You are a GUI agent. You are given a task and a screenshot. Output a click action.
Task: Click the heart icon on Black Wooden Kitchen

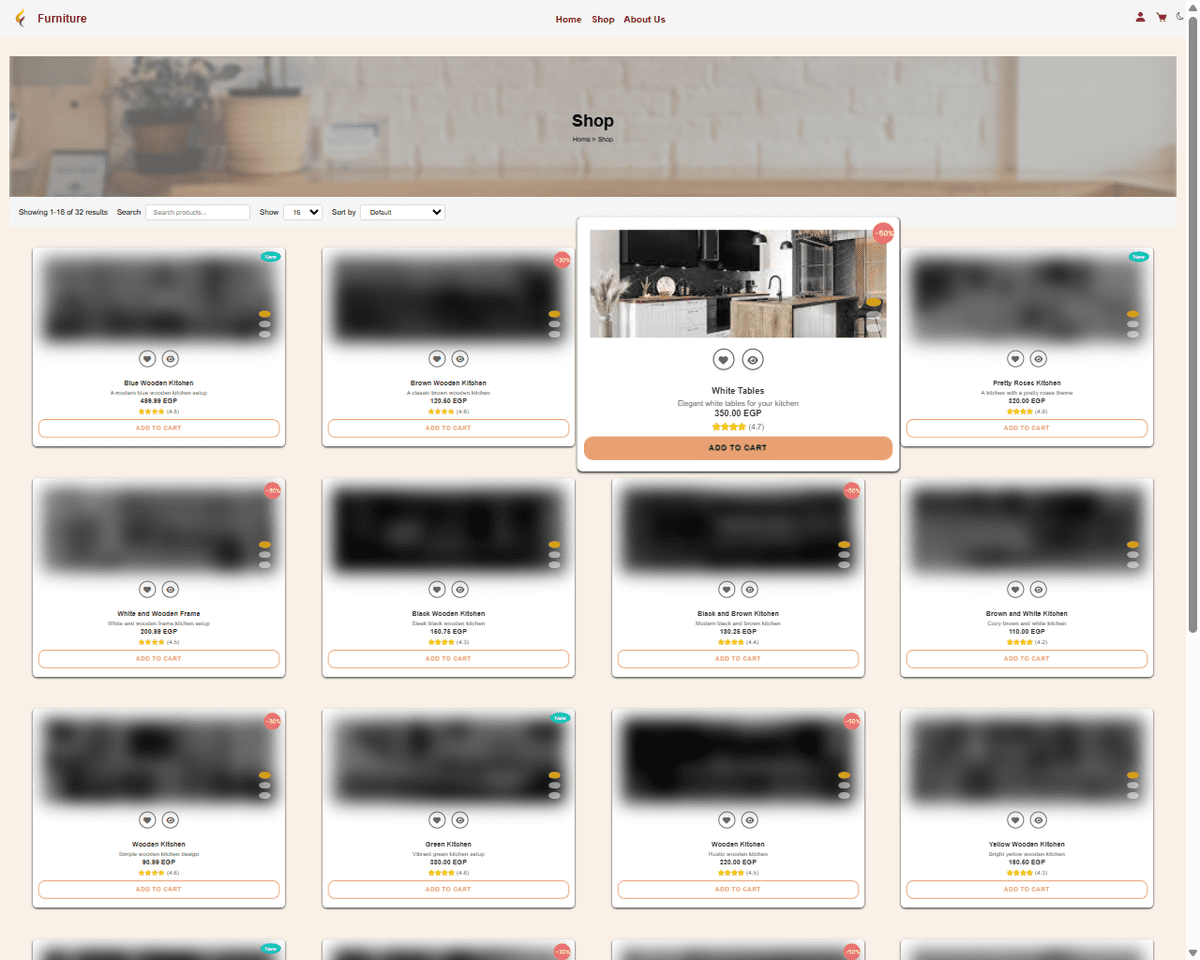pos(437,589)
